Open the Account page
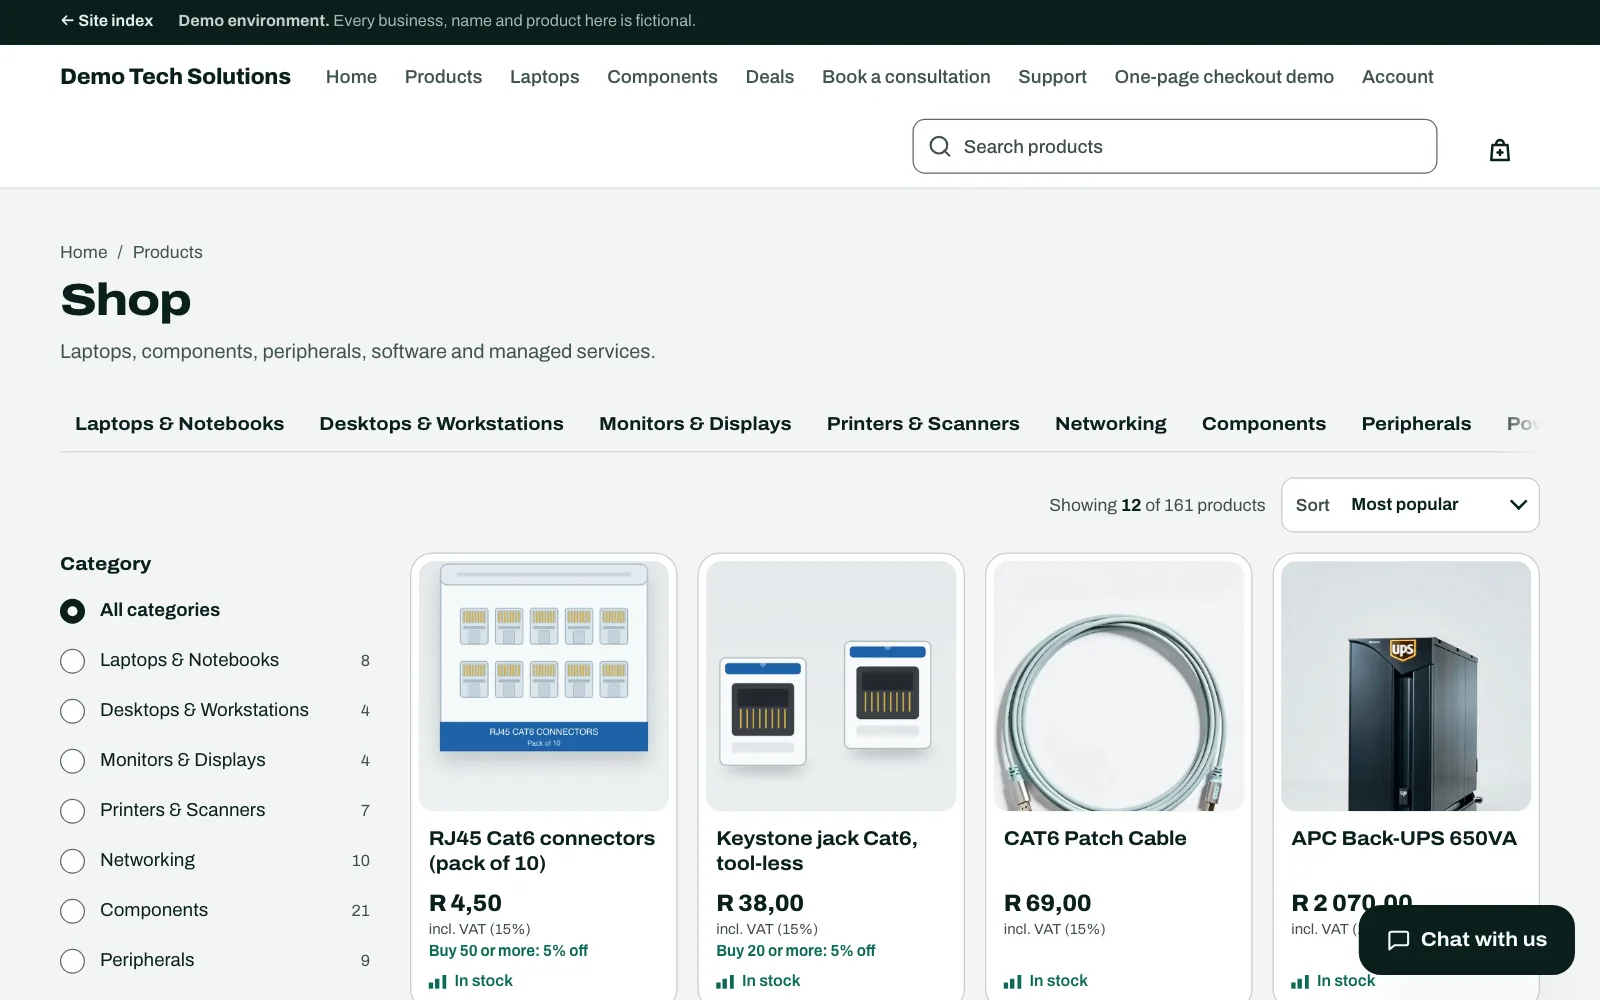Image resolution: width=1600 pixels, height=1000 pixels. coord(1397,77)
